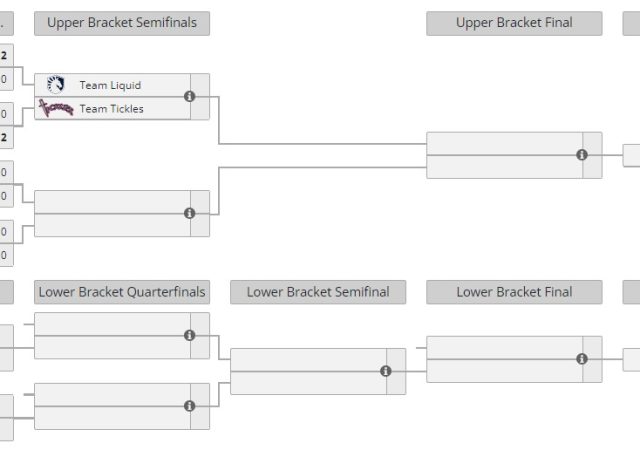Open the Lower Bracket Semifinal match info icon

386,371
